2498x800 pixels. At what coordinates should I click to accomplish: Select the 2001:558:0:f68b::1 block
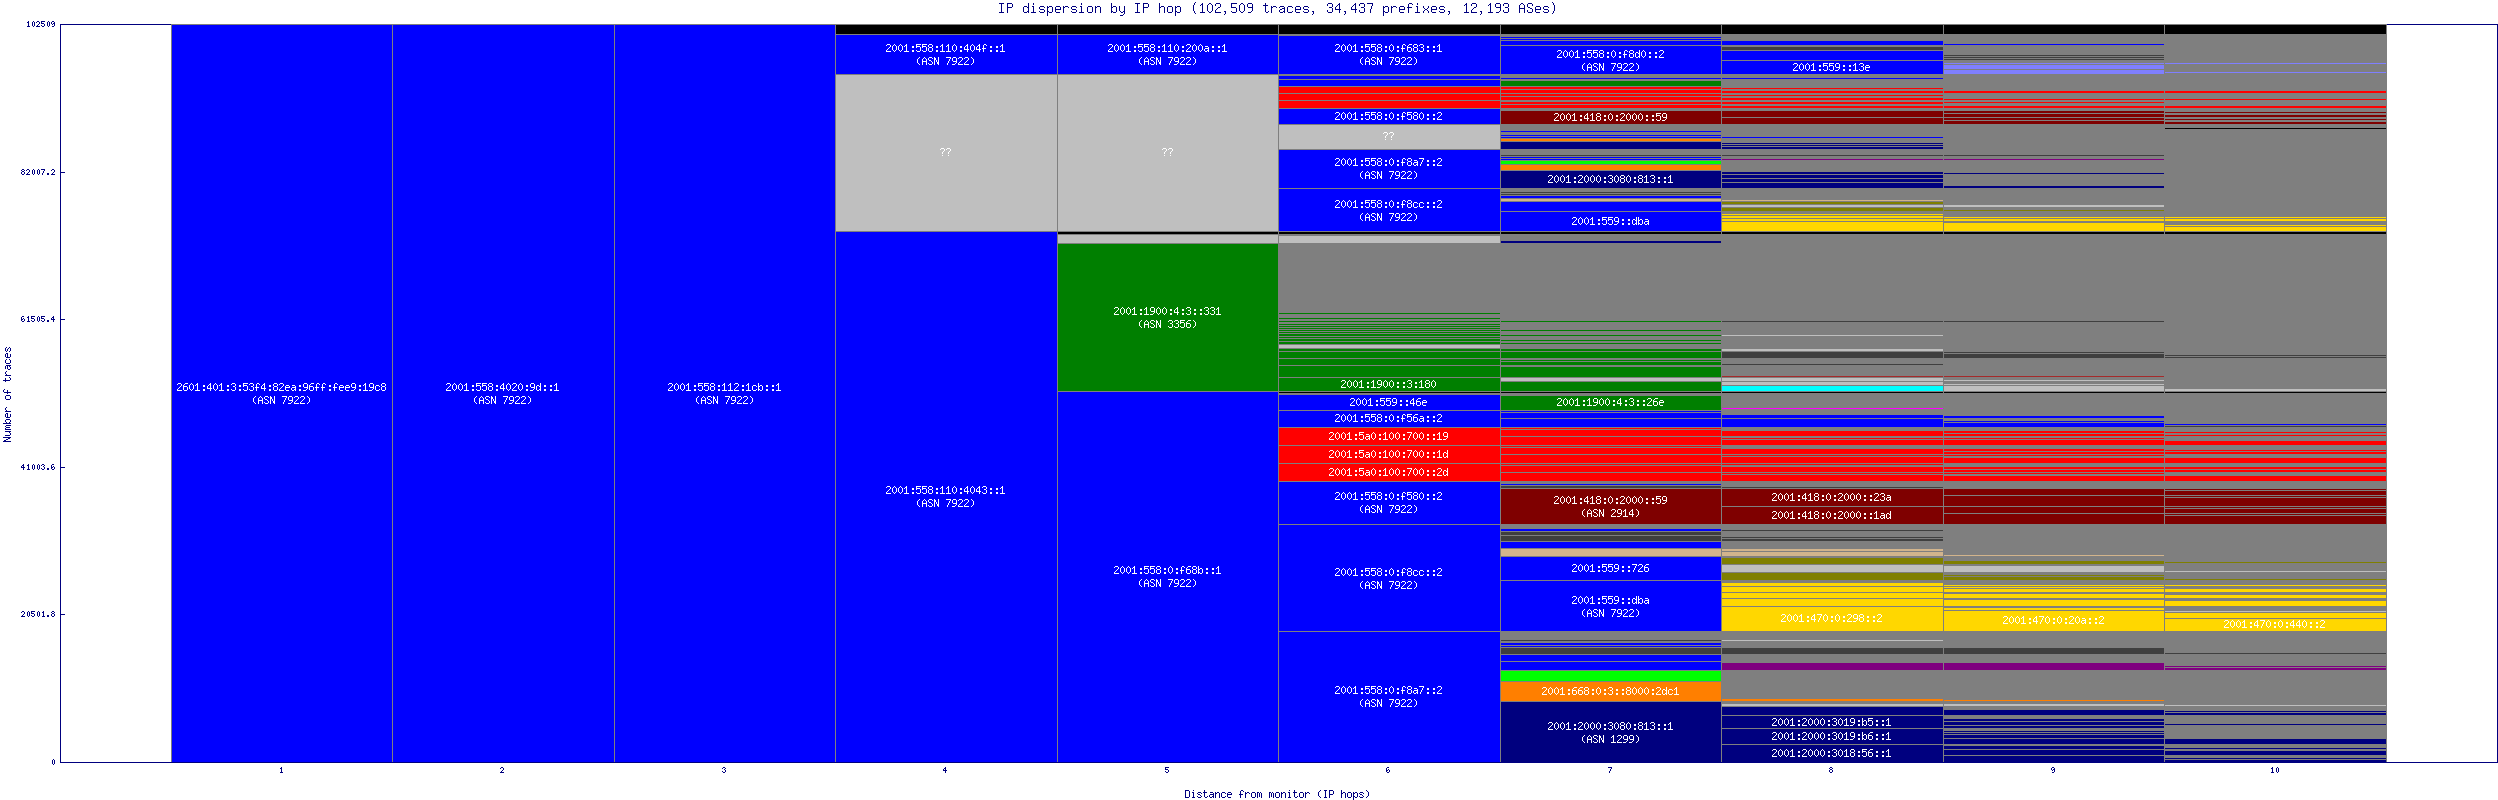click(1167, 577)
